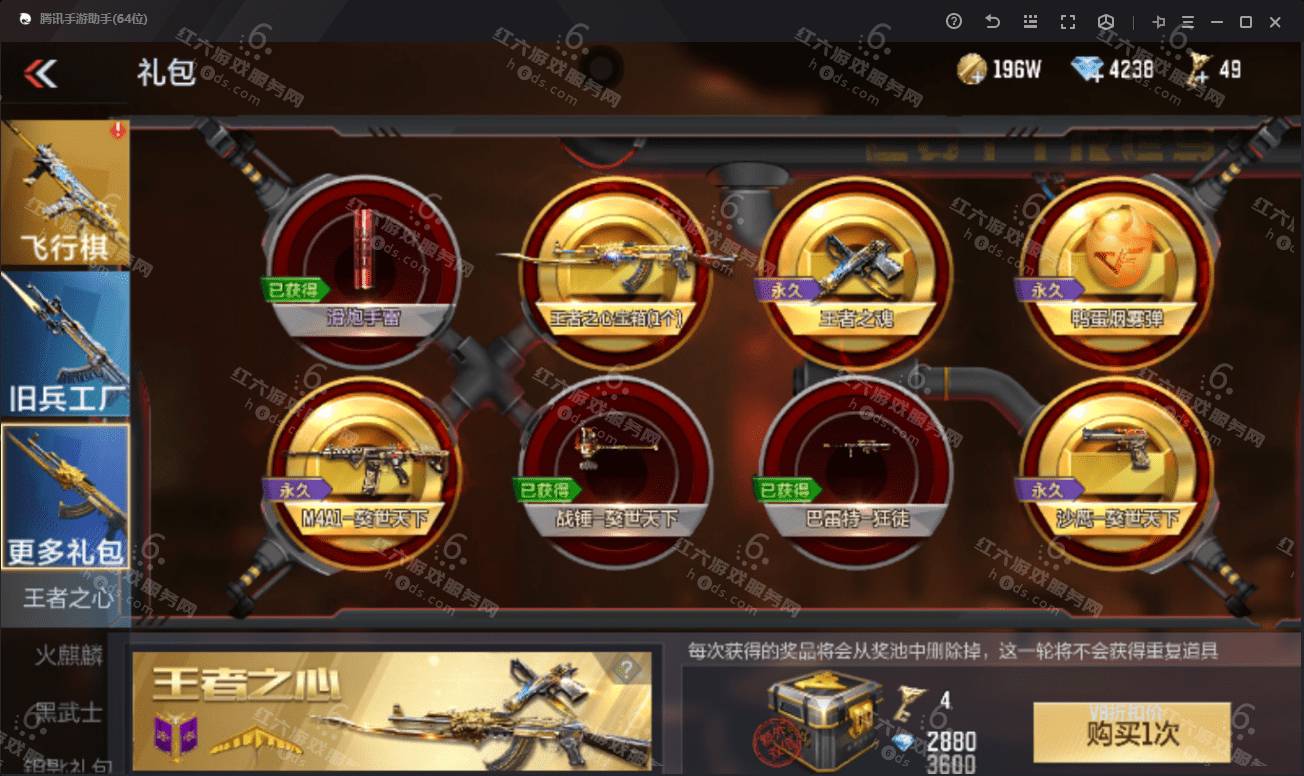Open the help question mark in the title bar
The width and height of the screenshot is (1304, 776).
954,21
